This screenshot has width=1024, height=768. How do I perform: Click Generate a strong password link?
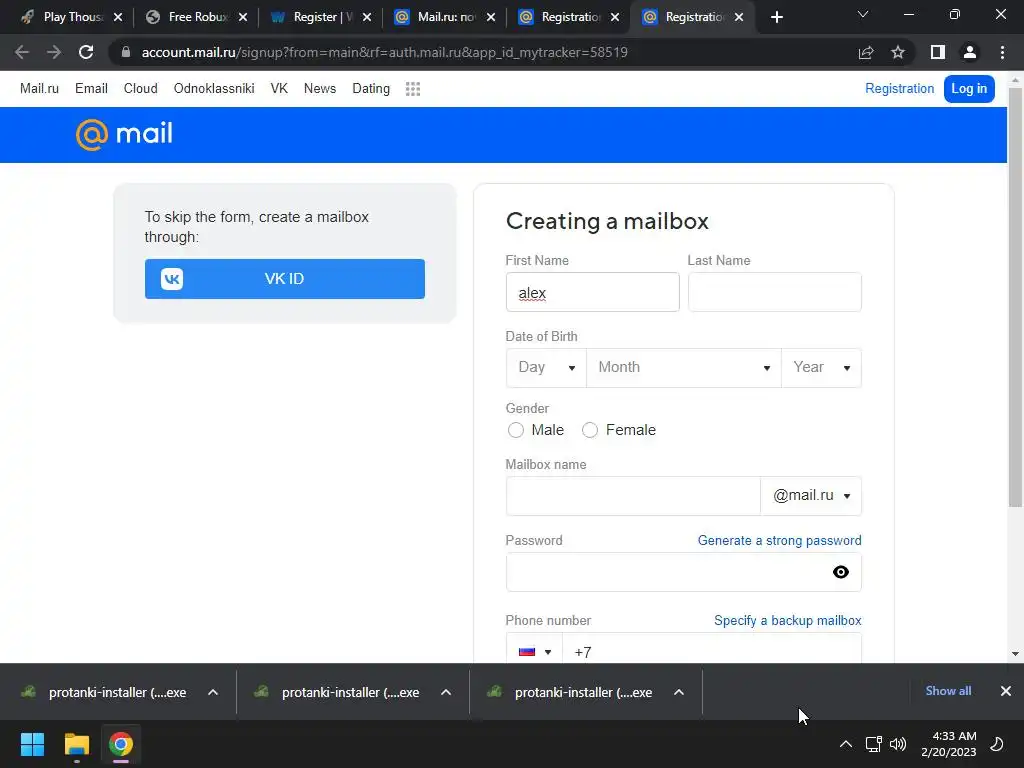click(779, 541)
